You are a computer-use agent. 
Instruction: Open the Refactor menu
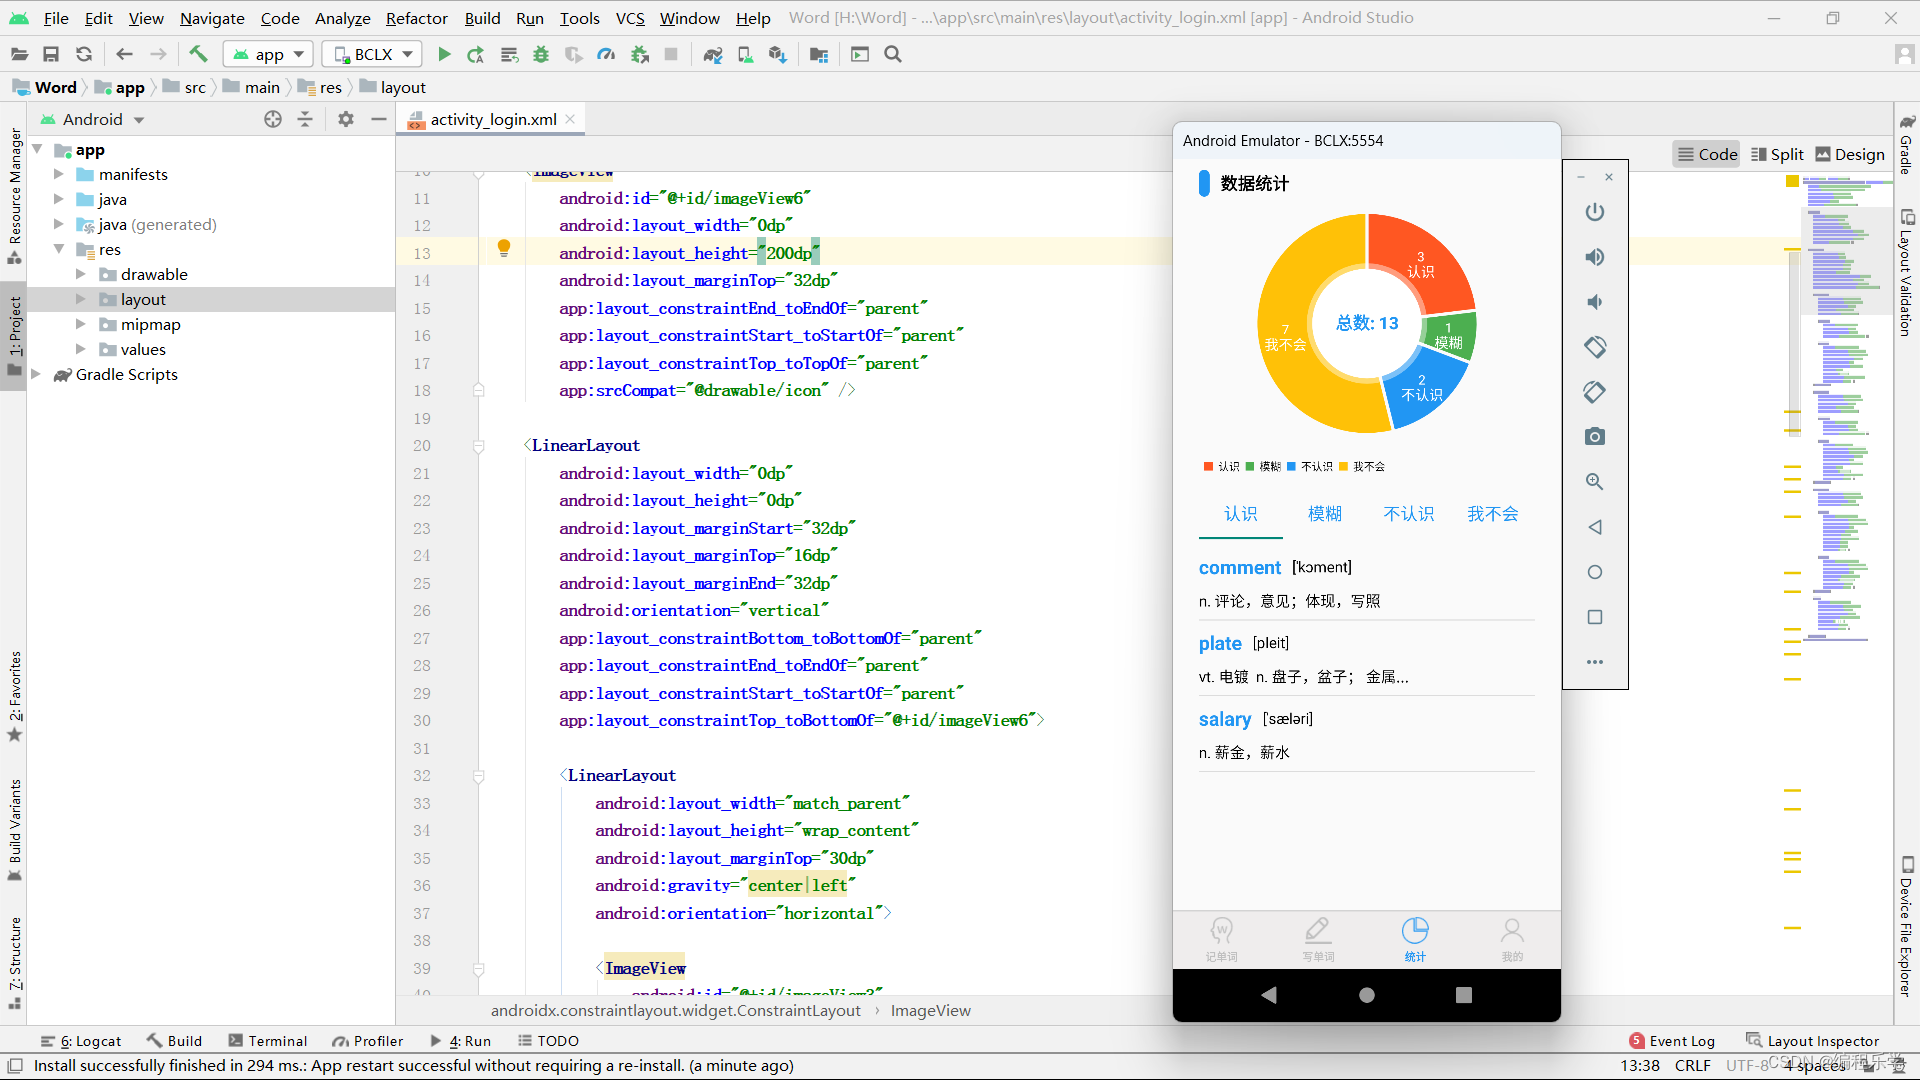[x=416, y=18]
